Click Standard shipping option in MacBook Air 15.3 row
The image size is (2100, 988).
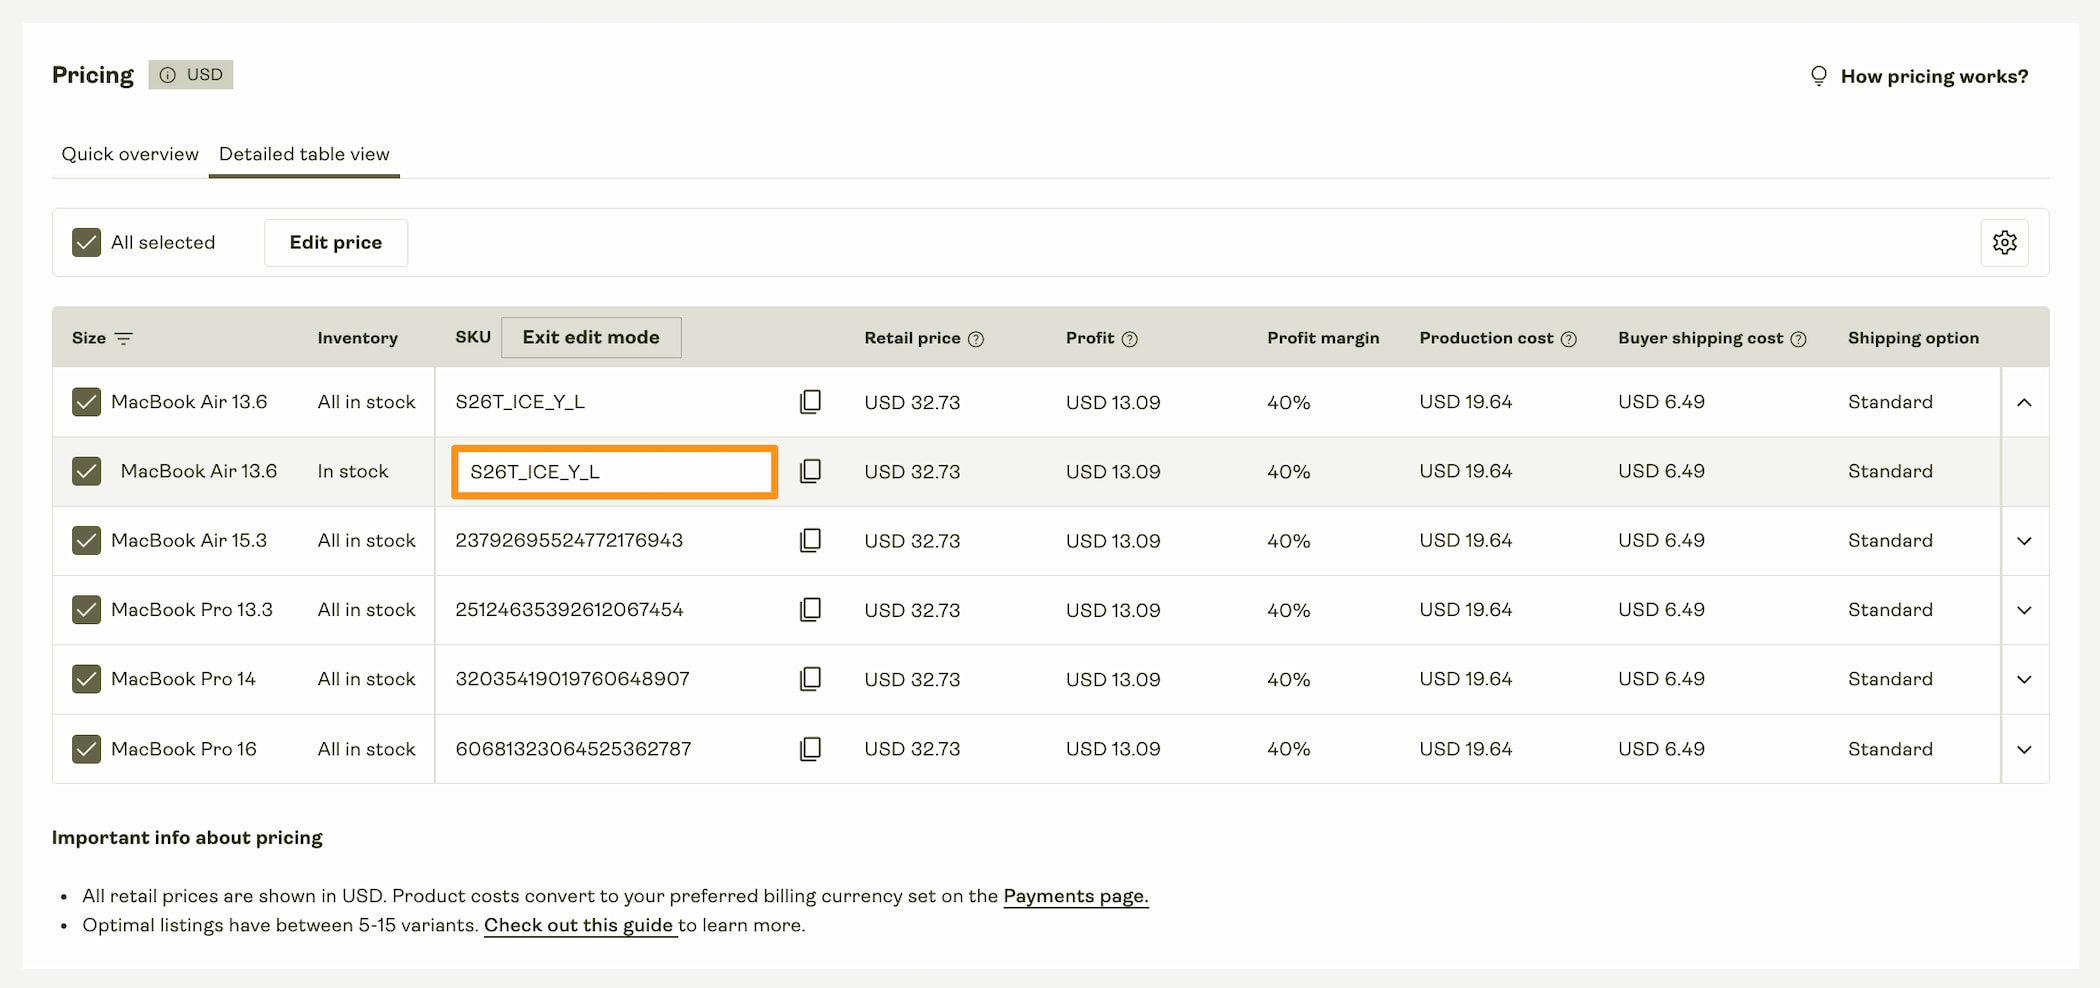coord(1890,540)
